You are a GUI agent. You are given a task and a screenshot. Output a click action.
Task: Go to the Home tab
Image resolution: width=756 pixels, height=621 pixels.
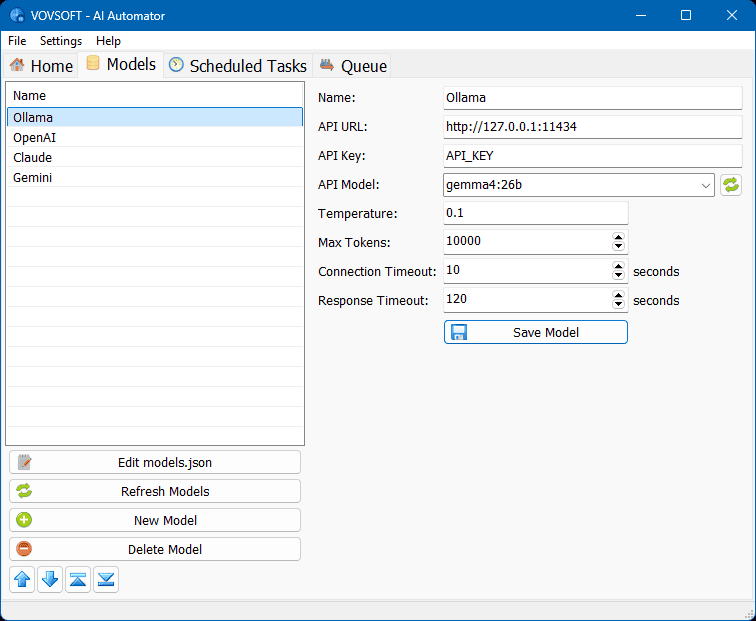coord(41,66)
